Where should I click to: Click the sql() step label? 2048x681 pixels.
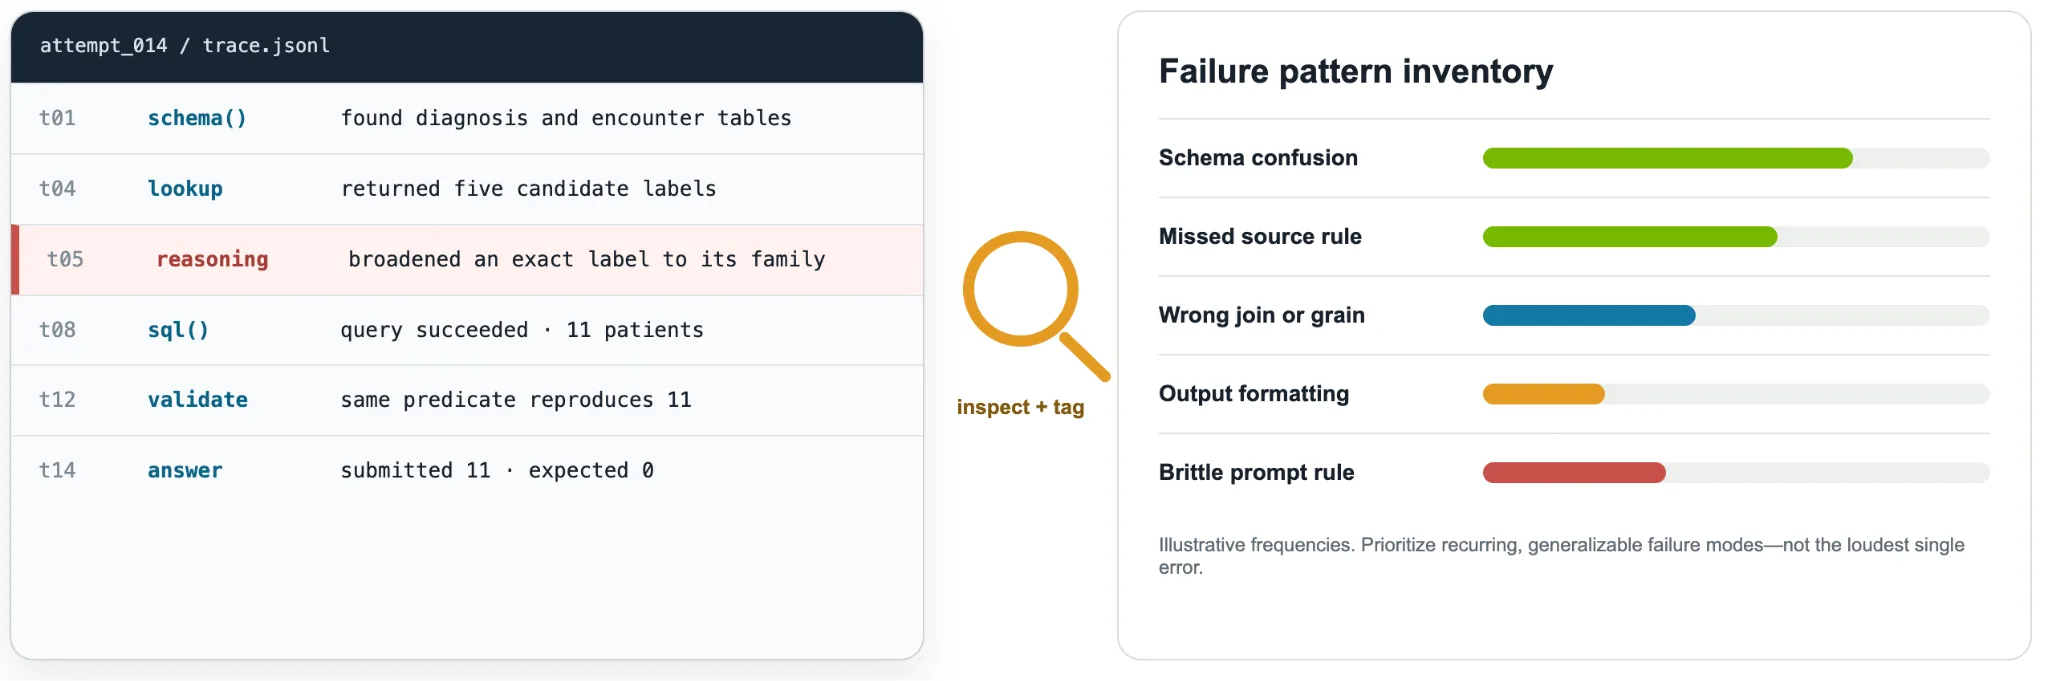(x=178, y=330)
